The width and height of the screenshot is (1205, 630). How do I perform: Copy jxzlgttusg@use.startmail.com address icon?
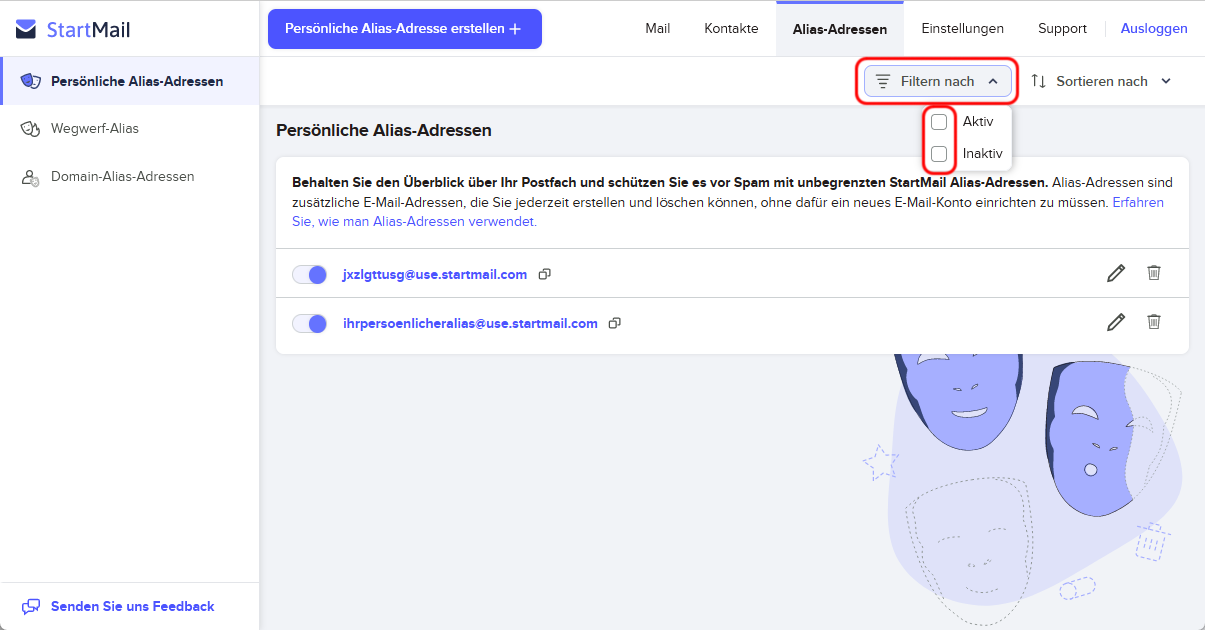tap(545, 274)
